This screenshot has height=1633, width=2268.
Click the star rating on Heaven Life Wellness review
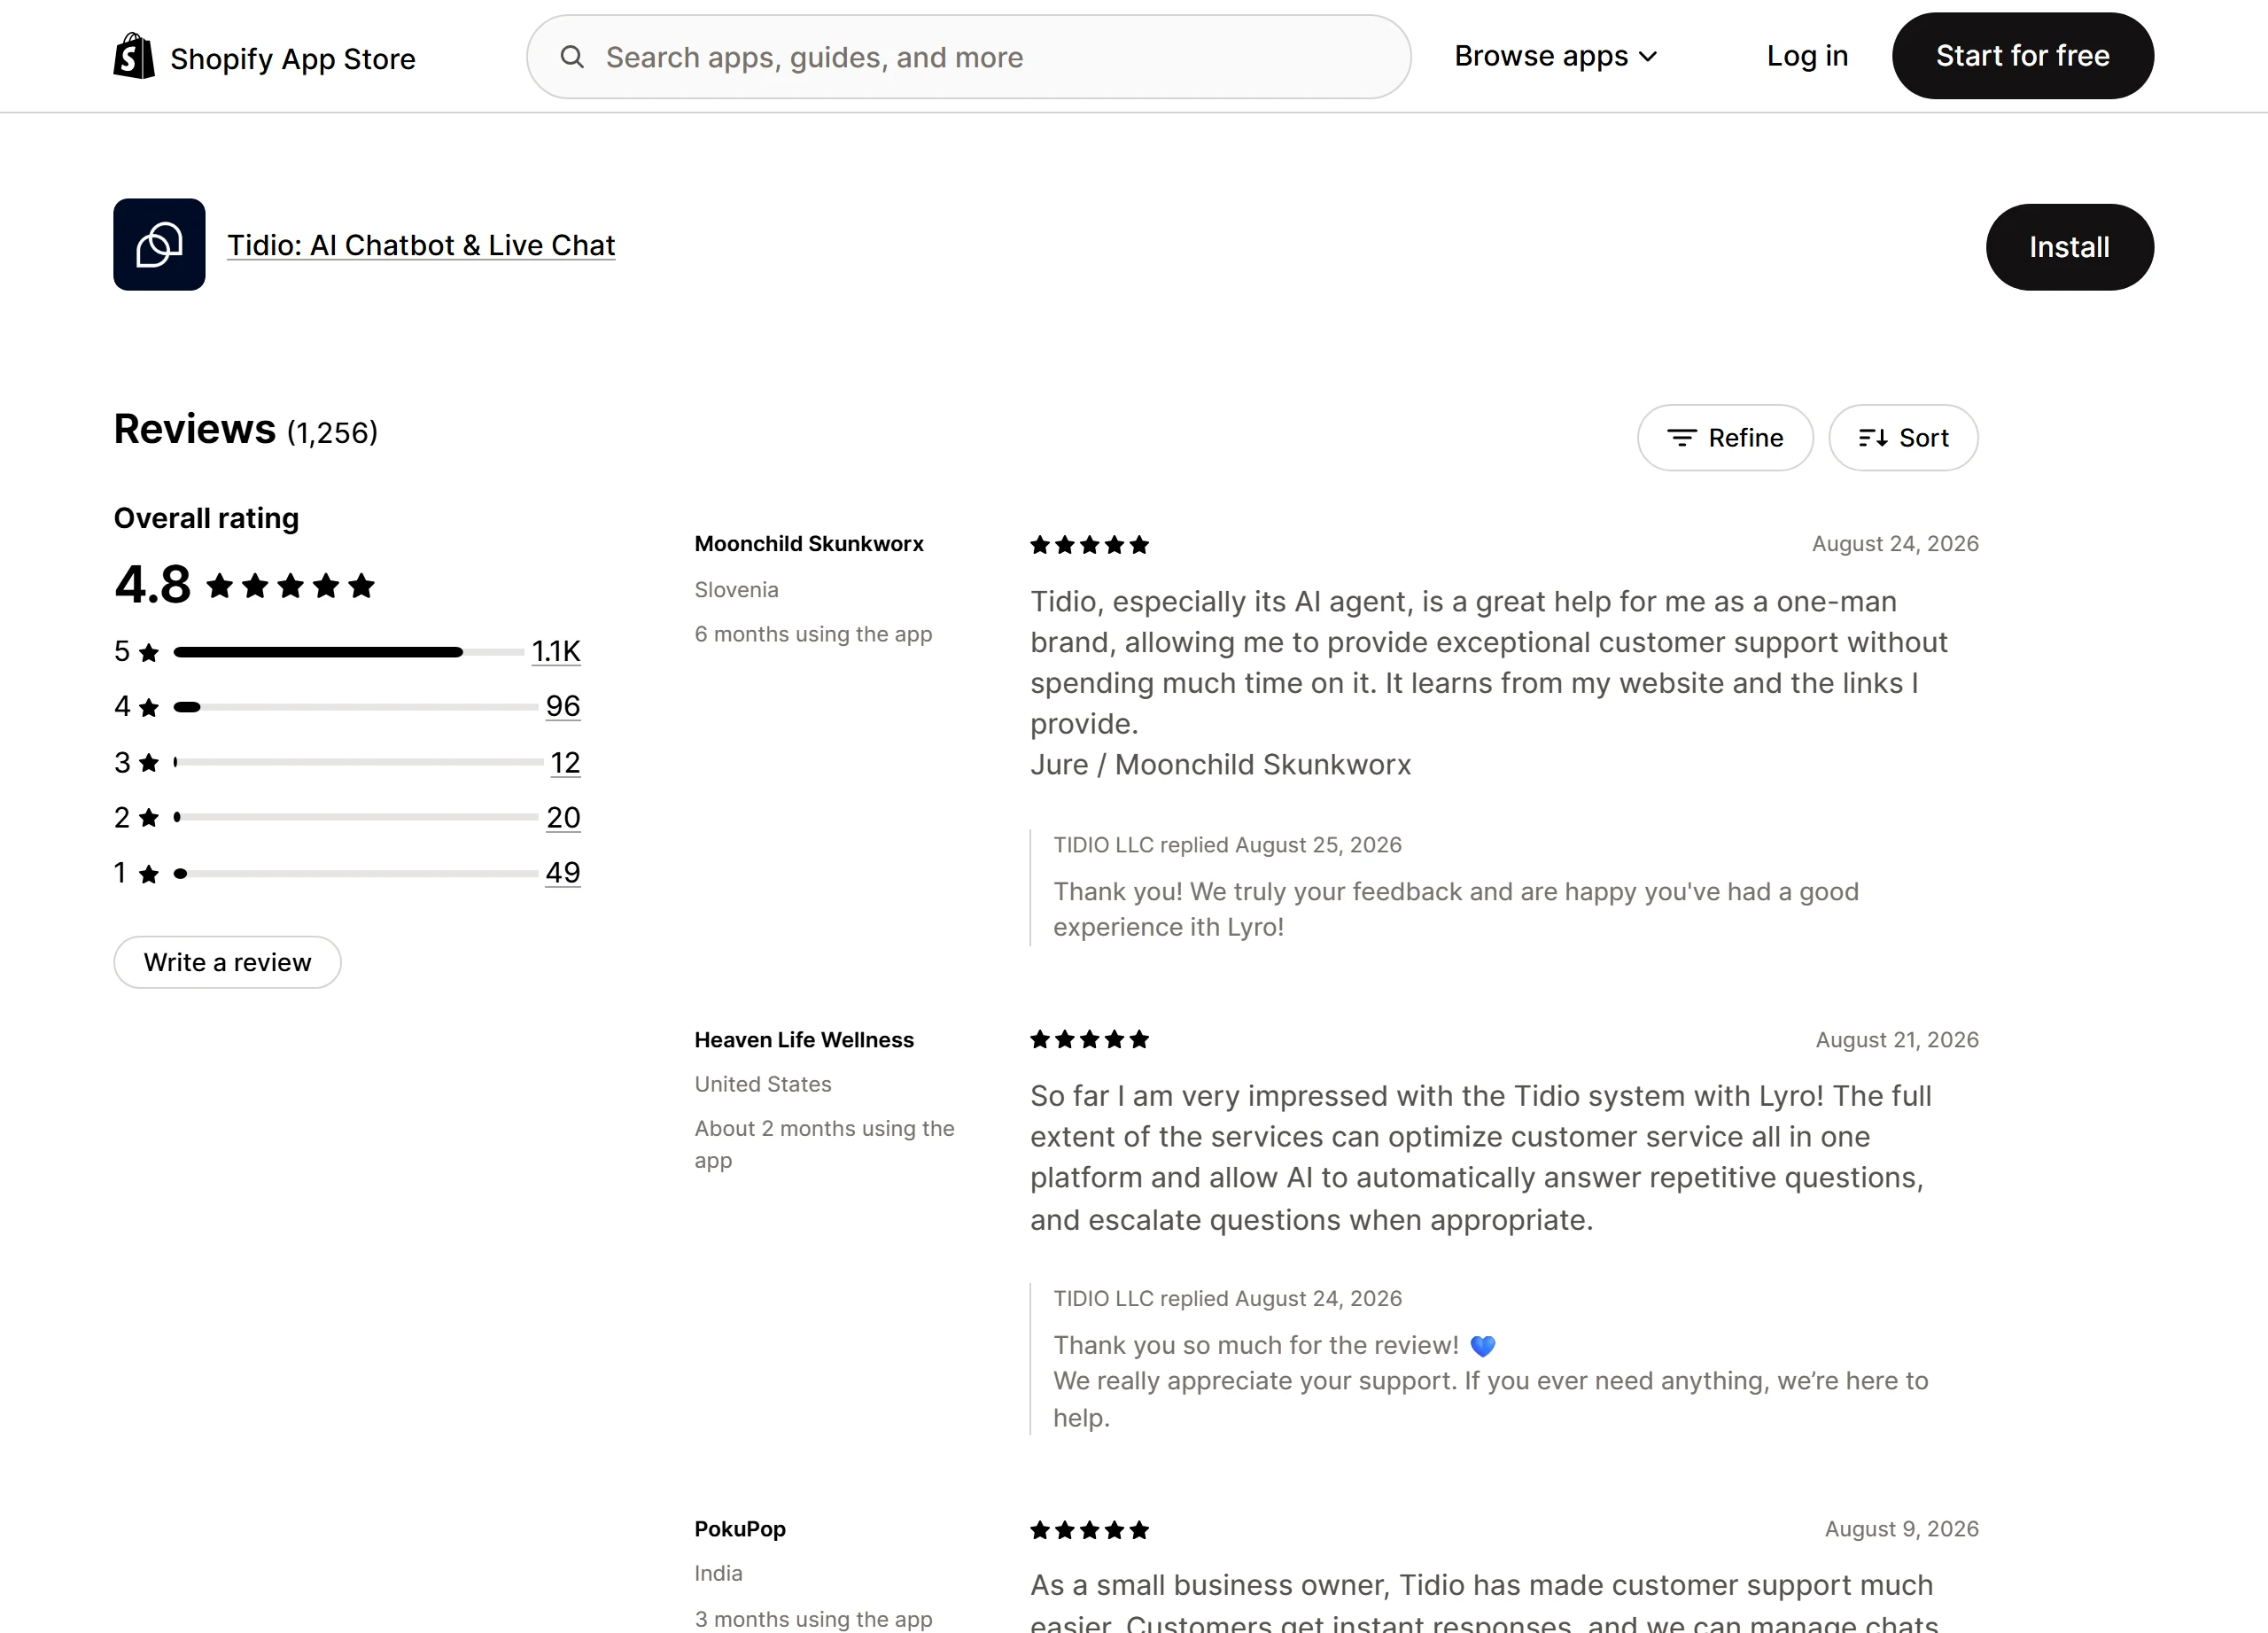[1090, 1040]
